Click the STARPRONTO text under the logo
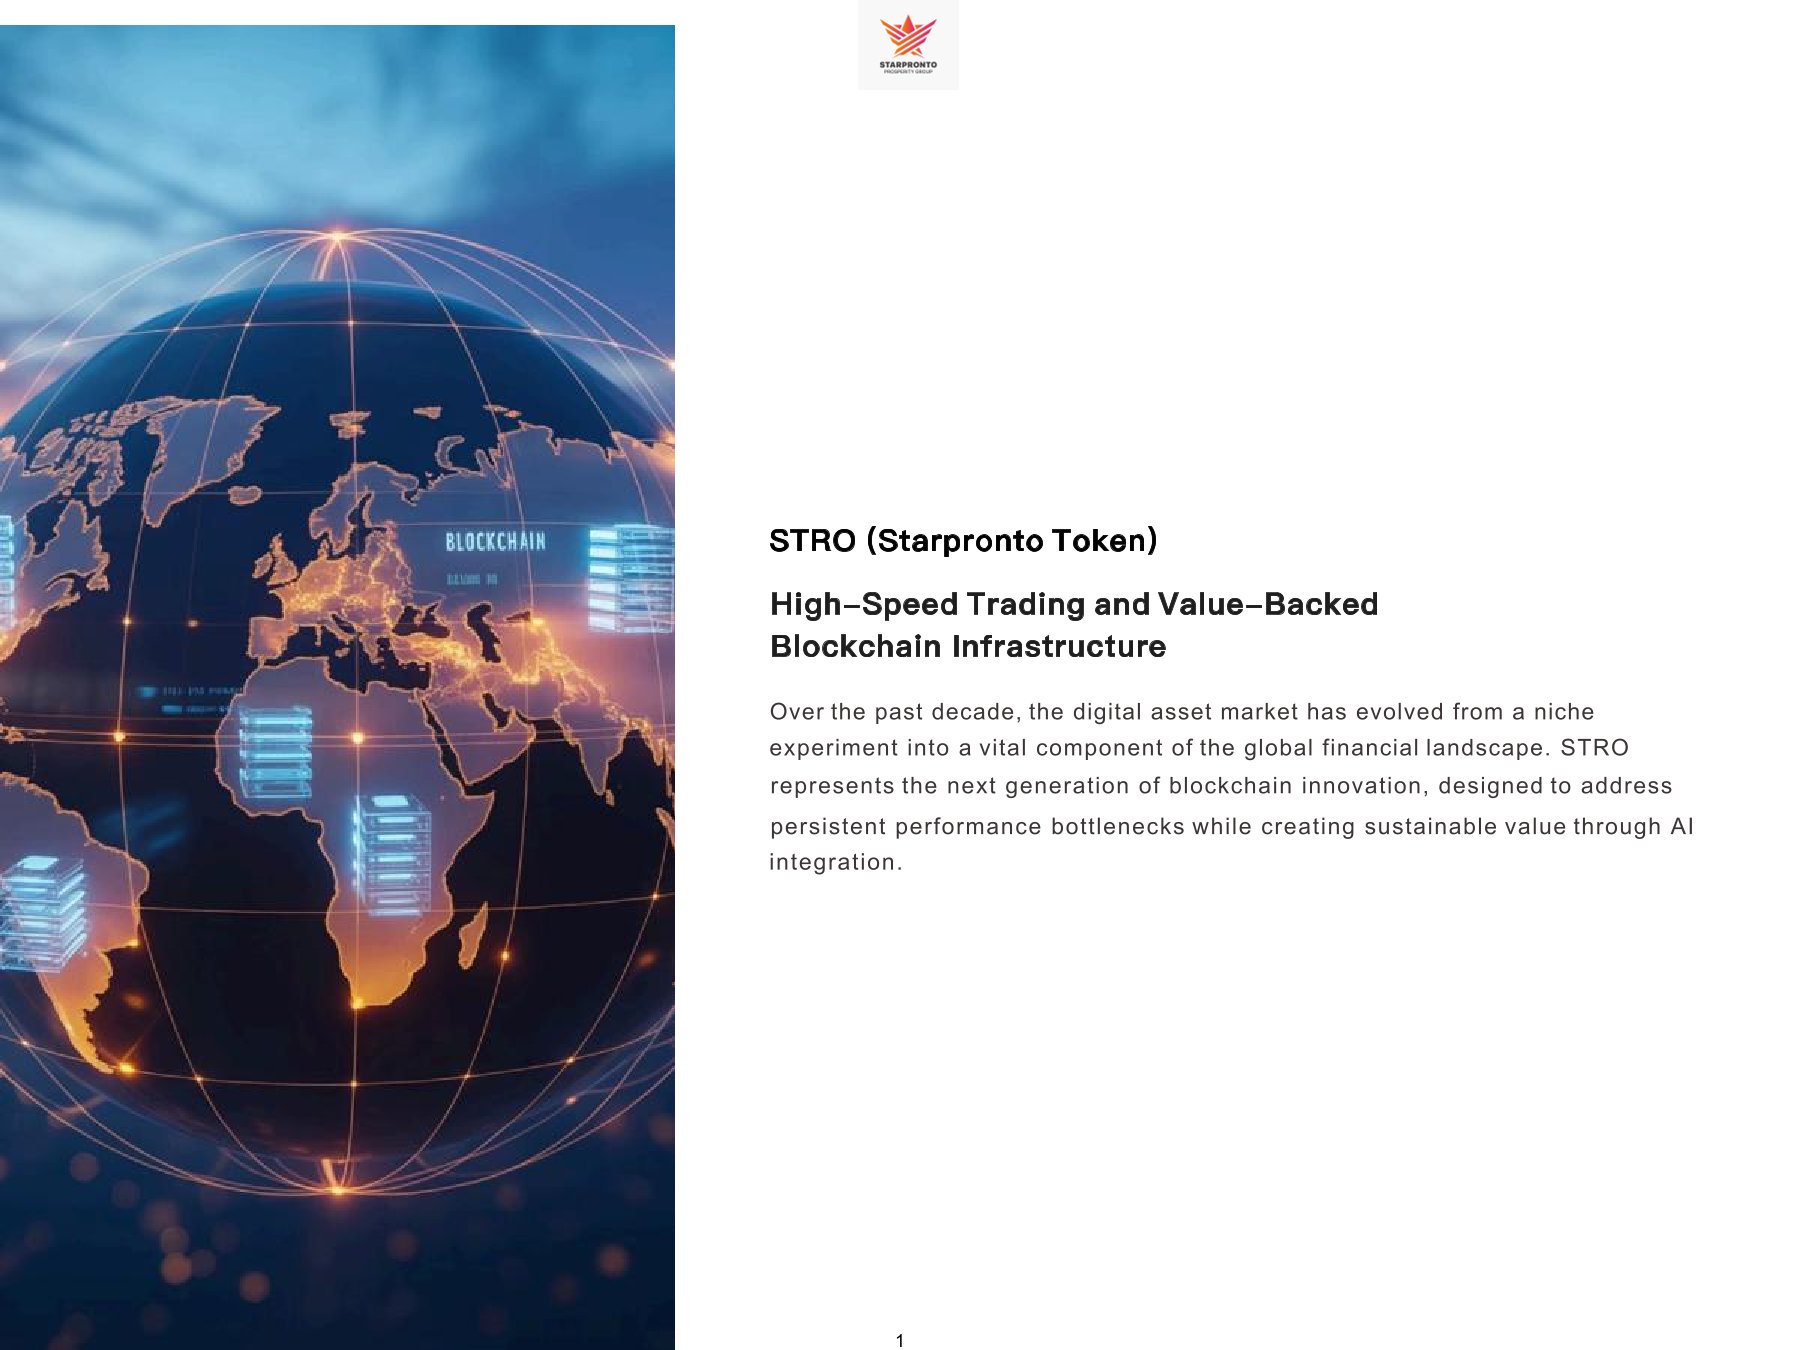 tap(908, 65)
